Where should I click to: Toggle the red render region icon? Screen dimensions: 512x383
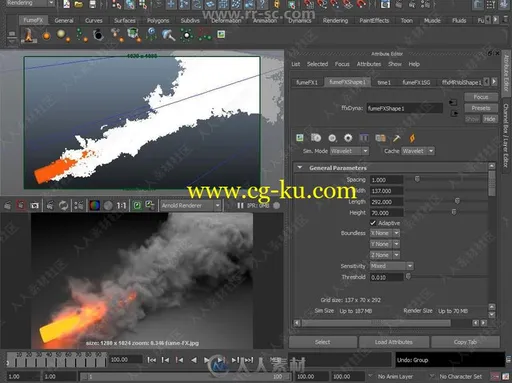tap(21, 205)
